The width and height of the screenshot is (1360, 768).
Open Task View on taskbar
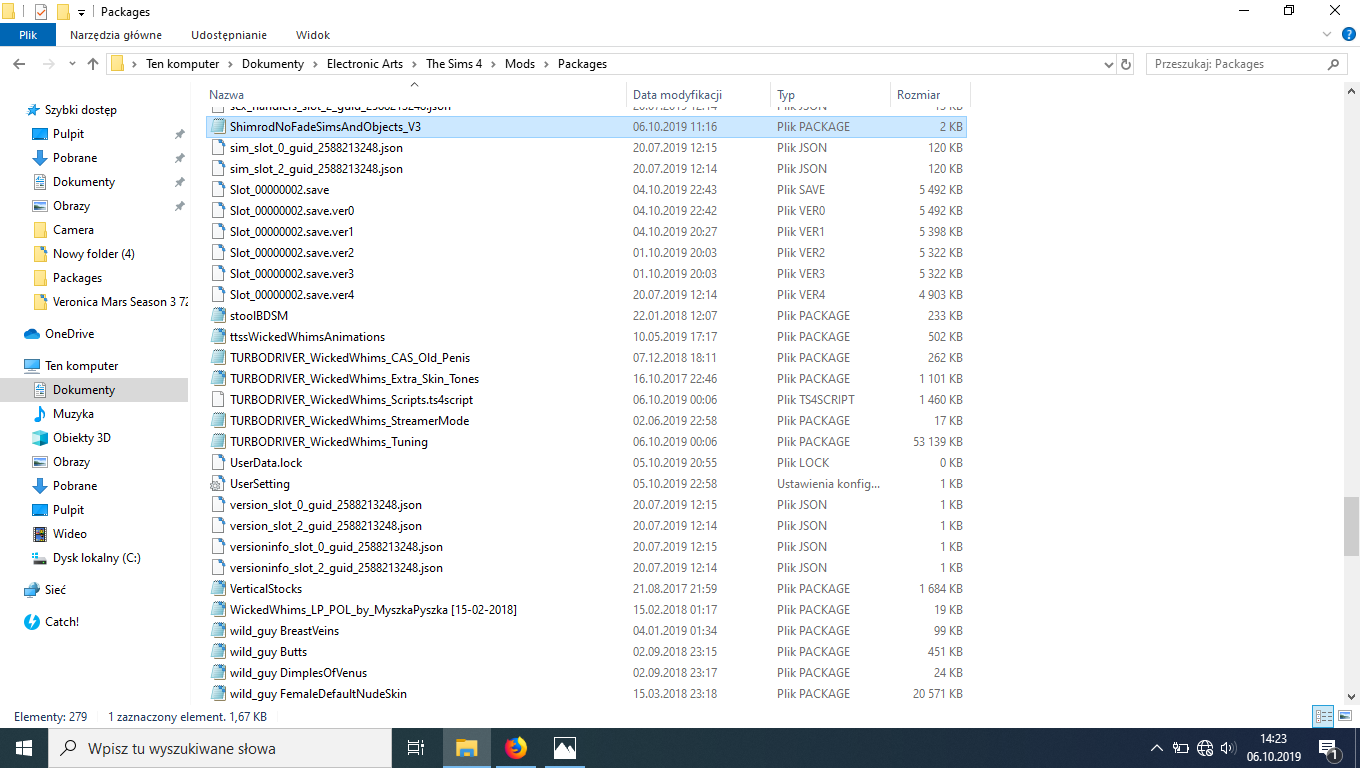pyautogui.click(x=416, y=748)
